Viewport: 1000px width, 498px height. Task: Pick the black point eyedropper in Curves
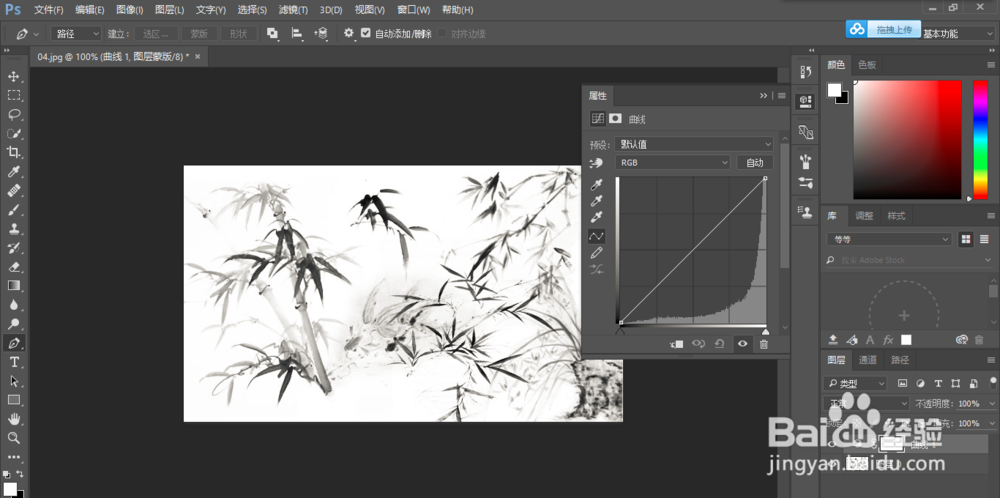pyautogui.click(x=596, y=186)
